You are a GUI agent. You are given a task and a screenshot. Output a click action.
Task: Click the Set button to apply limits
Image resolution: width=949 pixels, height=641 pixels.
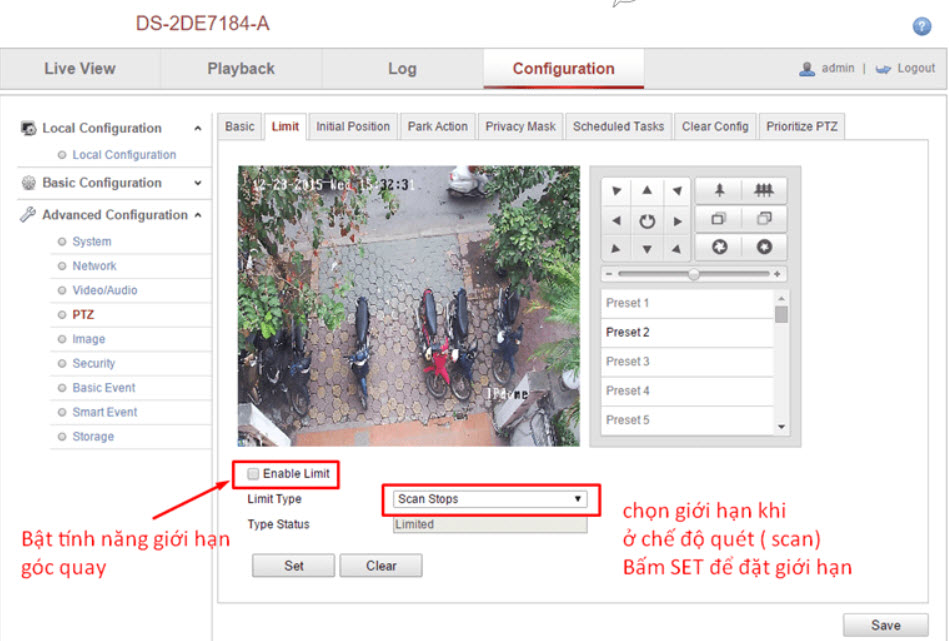coord(292,565)
